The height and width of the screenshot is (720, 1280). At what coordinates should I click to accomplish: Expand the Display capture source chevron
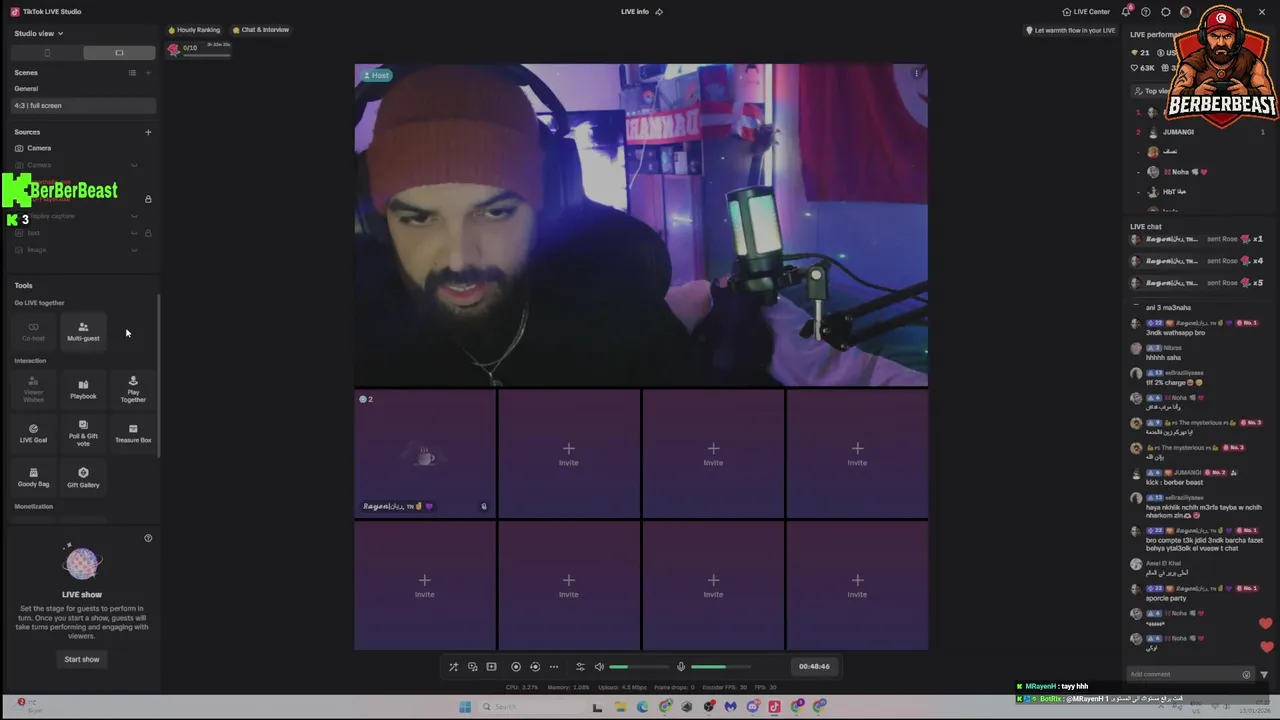(x=134, y=216)
